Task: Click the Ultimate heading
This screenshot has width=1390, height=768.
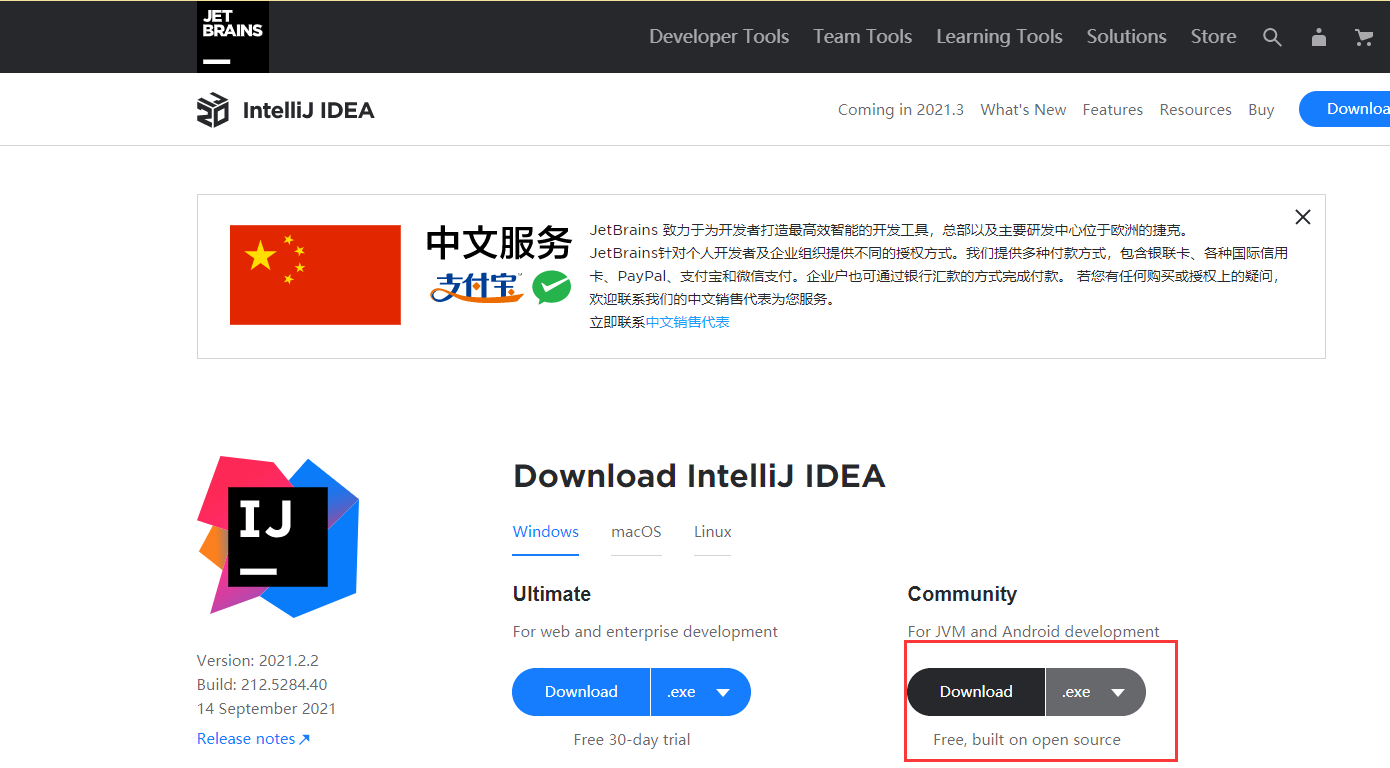Action: [552, 594]
